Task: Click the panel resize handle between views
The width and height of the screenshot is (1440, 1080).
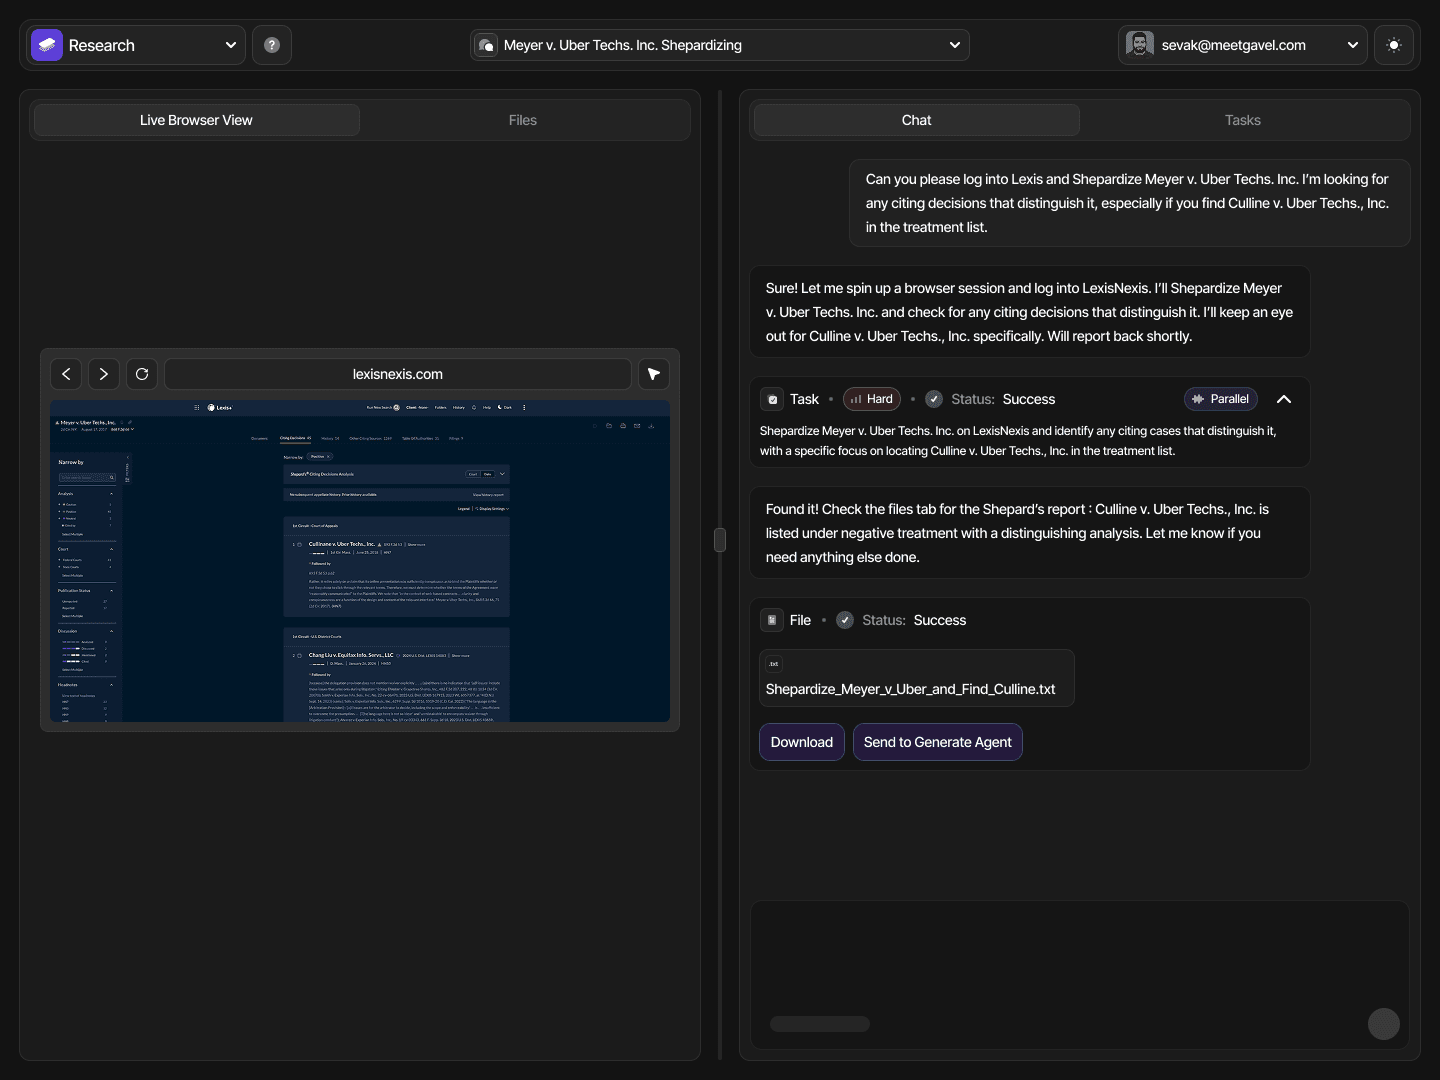Action: 720,540
